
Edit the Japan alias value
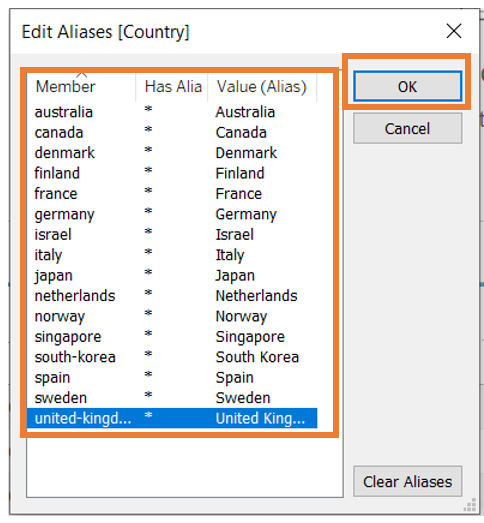point(235,275)
